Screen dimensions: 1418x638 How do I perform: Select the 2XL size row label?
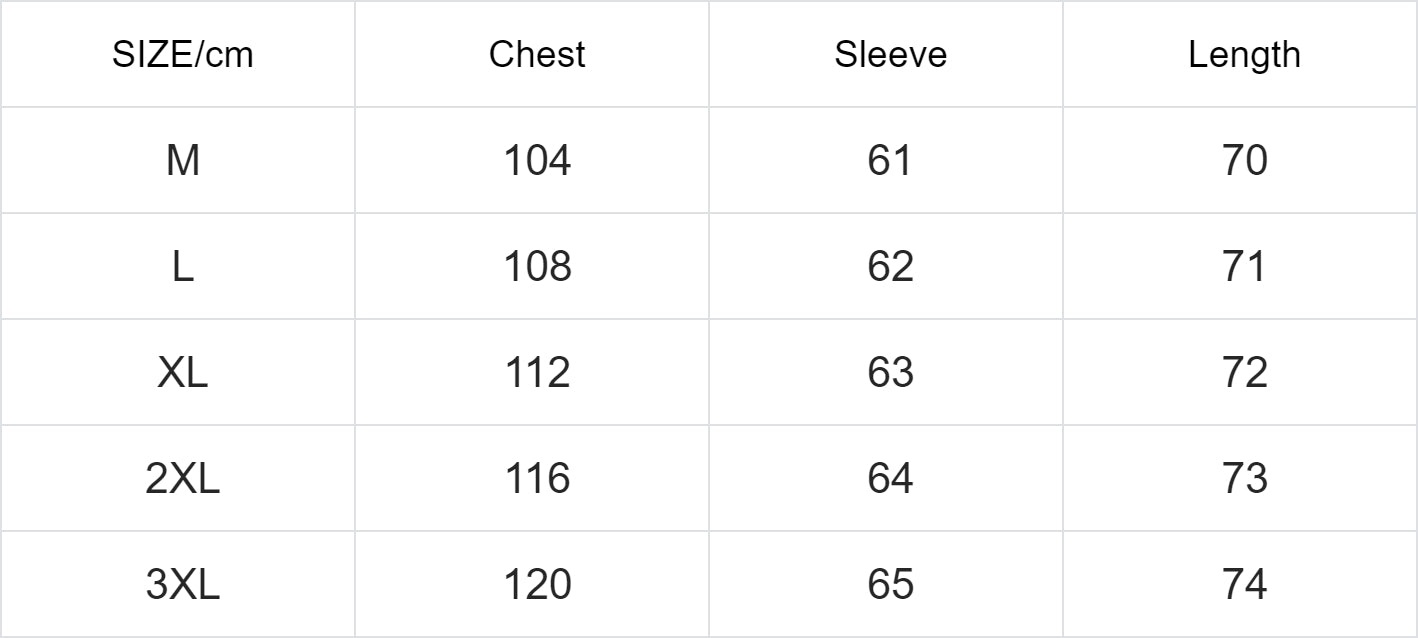pyautogui.click(x=182, y=478)
